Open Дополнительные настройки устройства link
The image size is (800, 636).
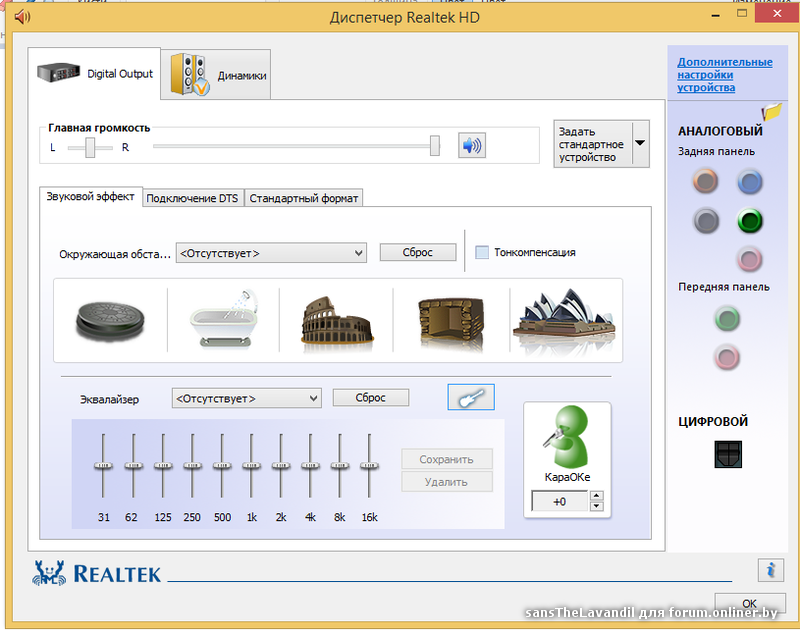724,74
